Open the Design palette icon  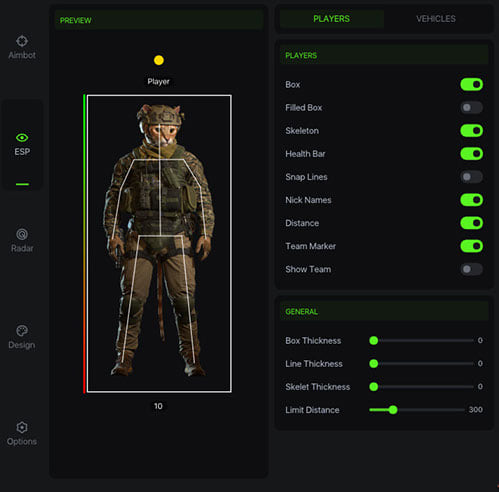point(22,331)
